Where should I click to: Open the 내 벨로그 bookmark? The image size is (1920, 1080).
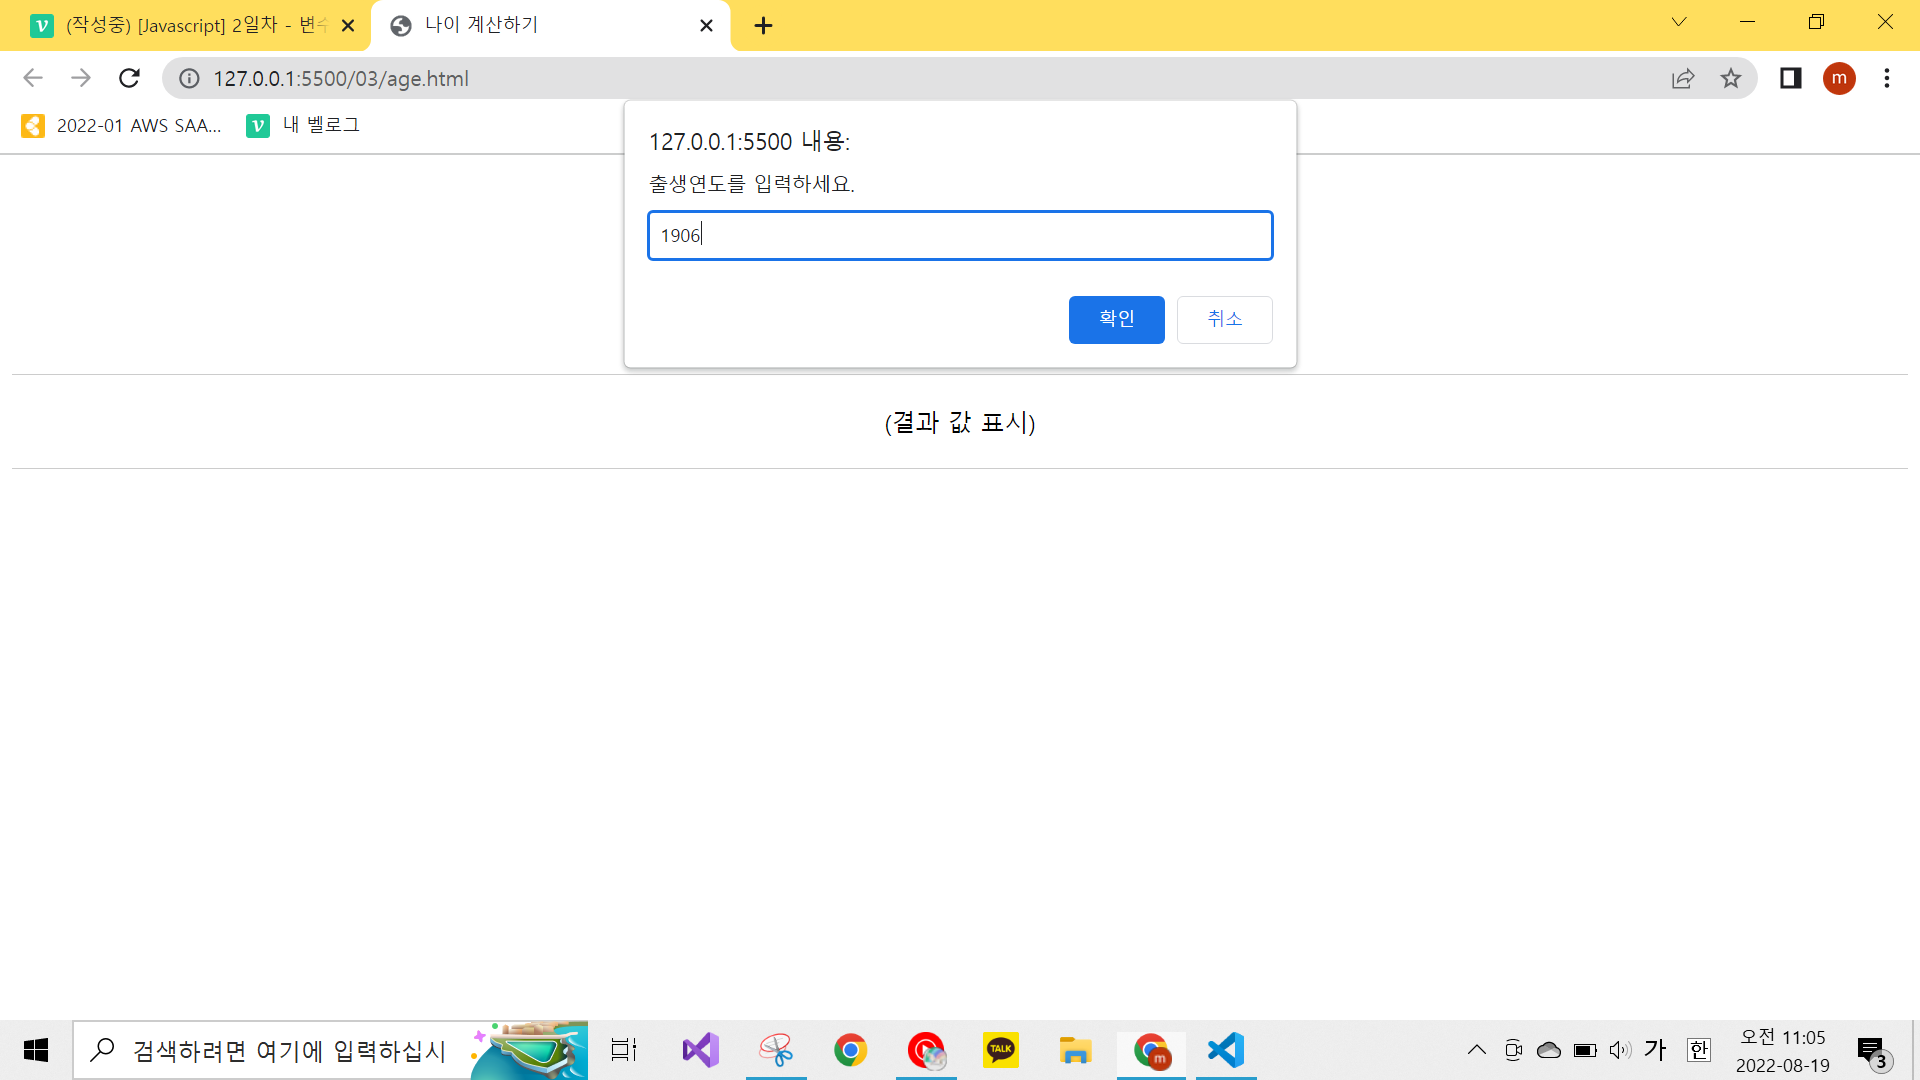(x=303, y=125)
